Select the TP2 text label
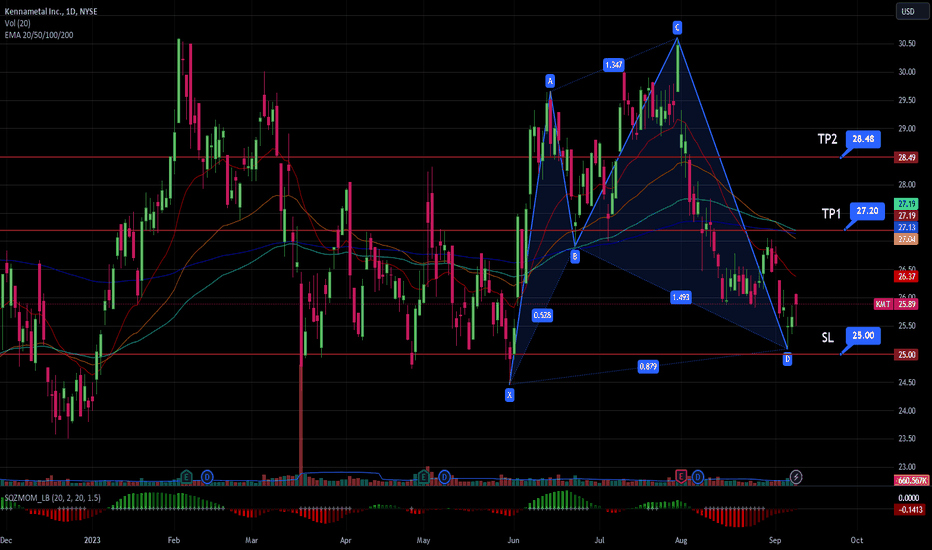The width and height of the screenshot is (932, 550). (x=827, y=139)
